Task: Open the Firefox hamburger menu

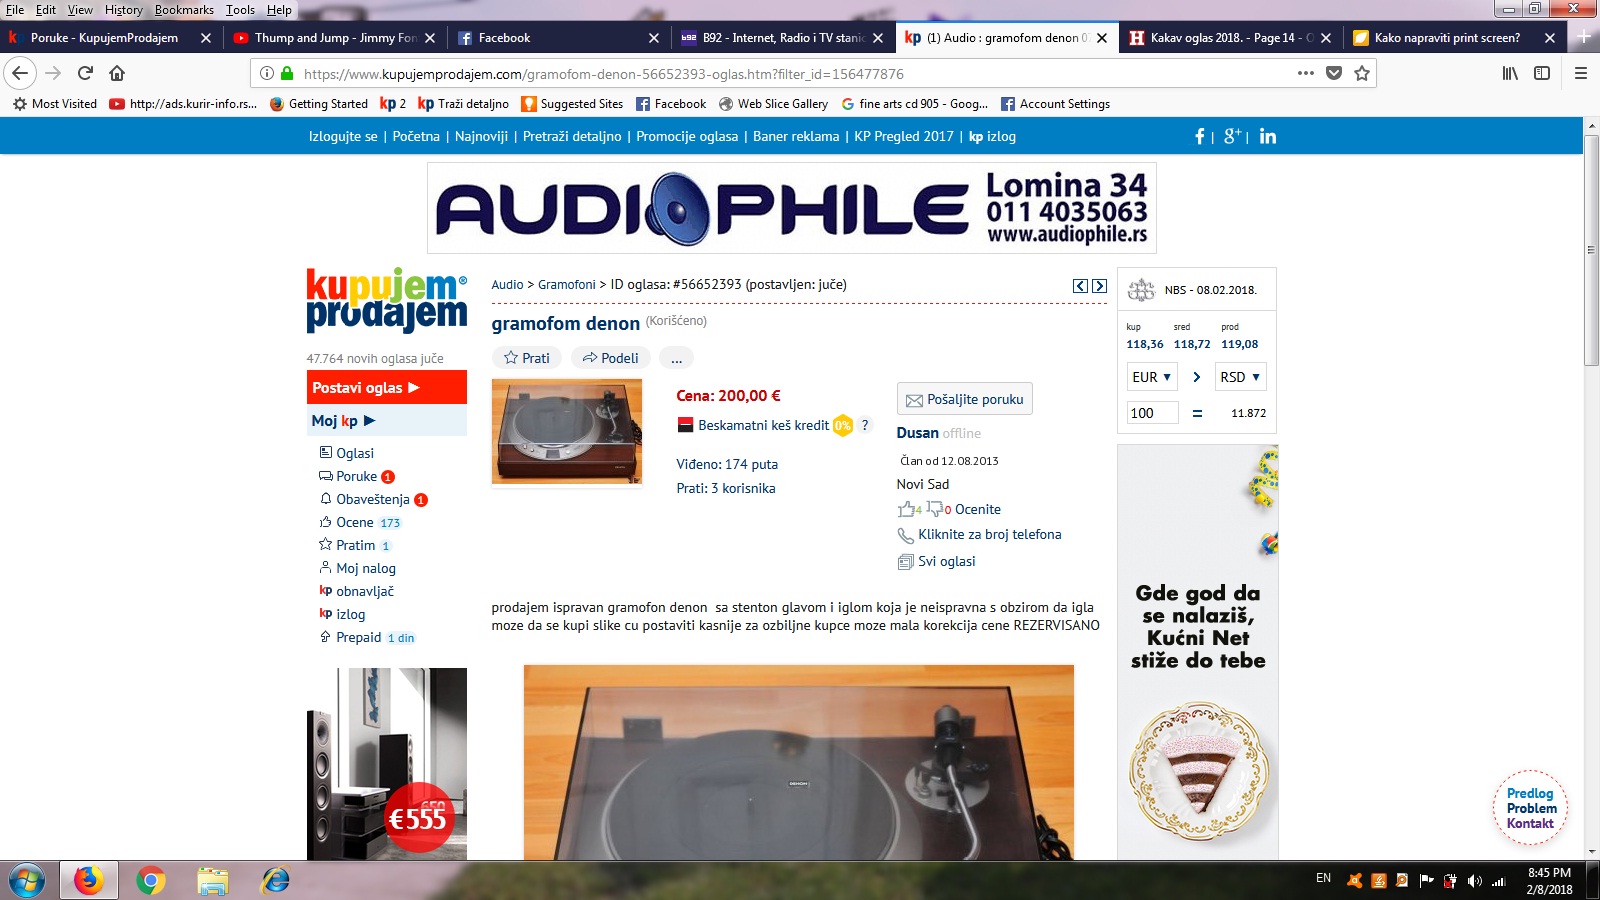Action: click(1581, 73)
